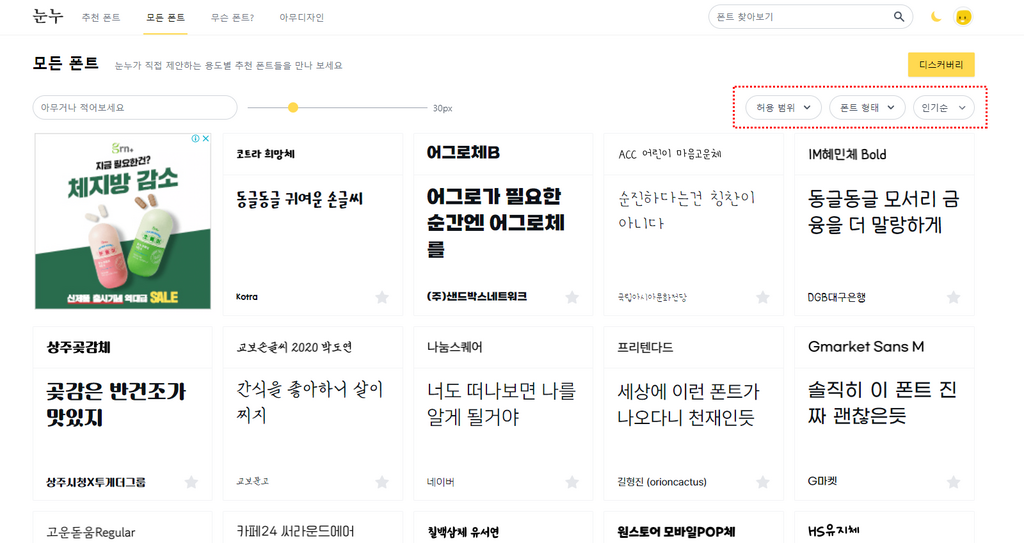Open the 칠백상체 유서연 title
The height and width of the screenshot is (543, 1024).
pos(463,533)
